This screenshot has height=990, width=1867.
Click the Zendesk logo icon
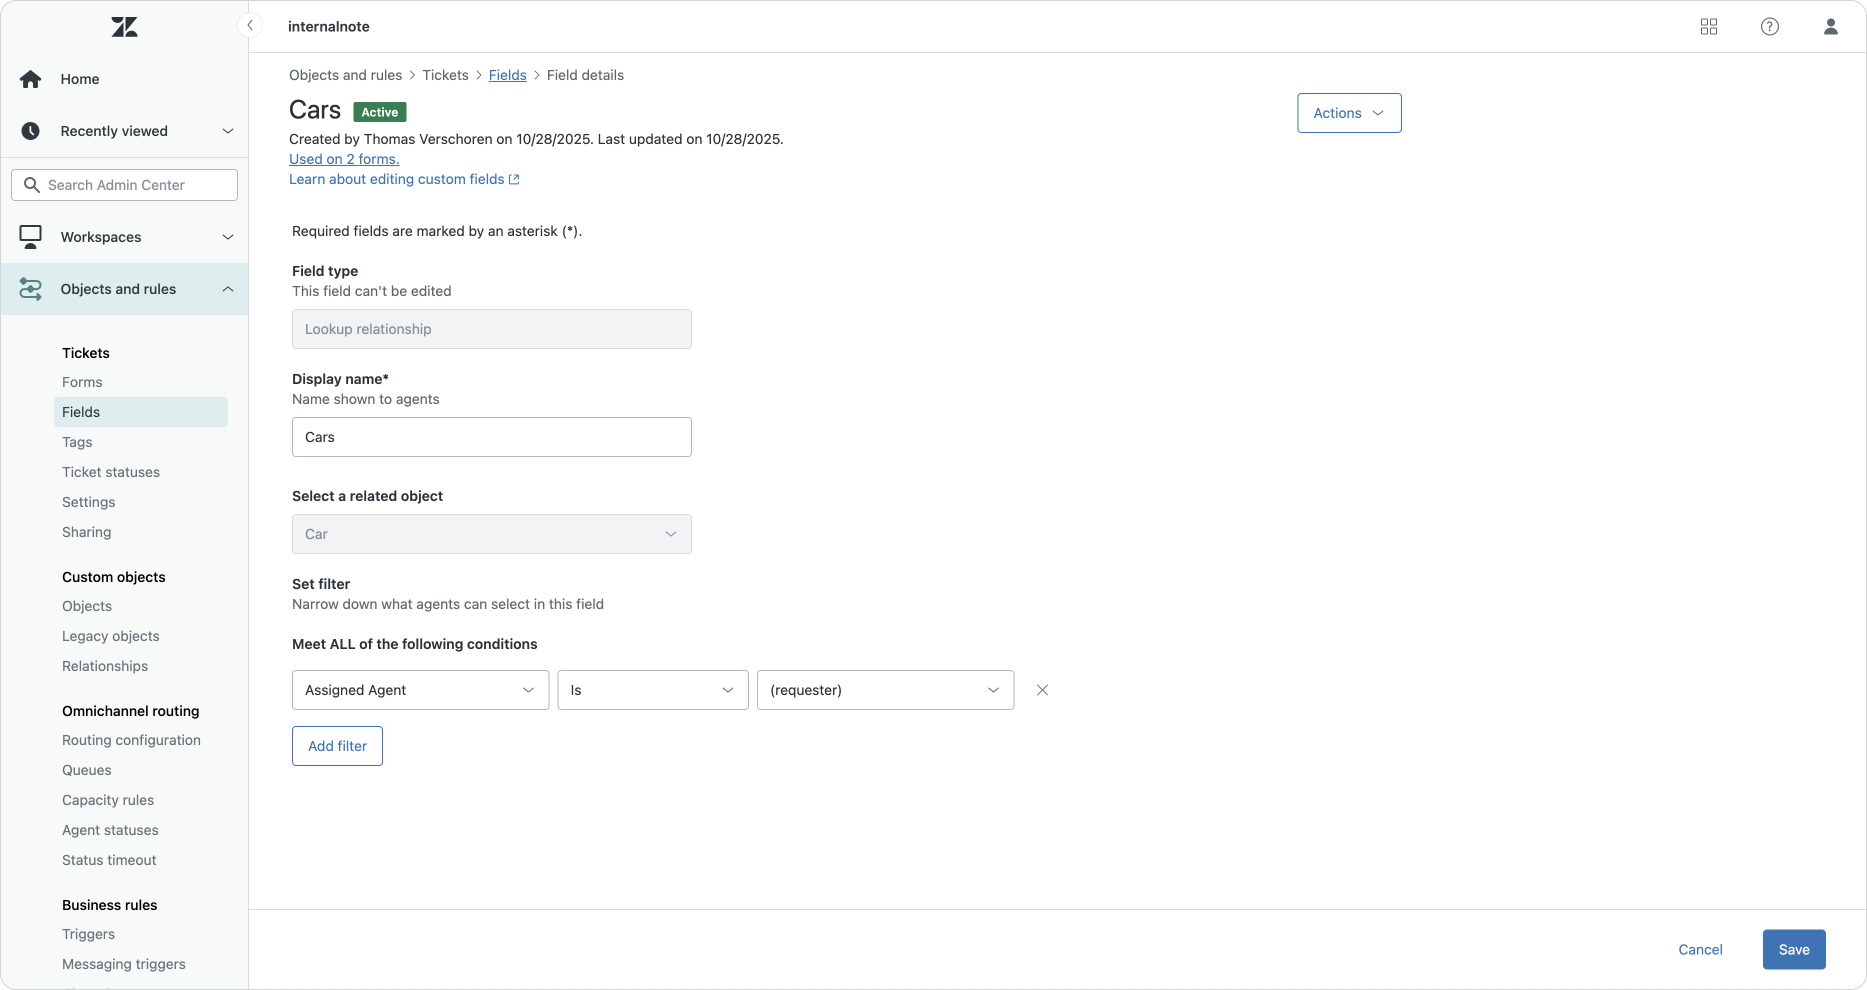pos(124,27)
